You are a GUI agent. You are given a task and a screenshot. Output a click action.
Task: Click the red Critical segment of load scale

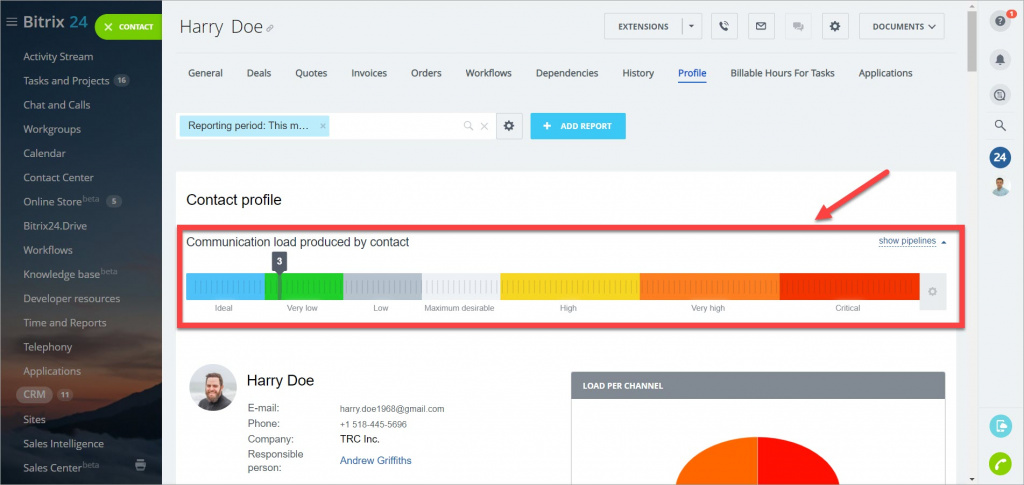click(x=849, y=287)
